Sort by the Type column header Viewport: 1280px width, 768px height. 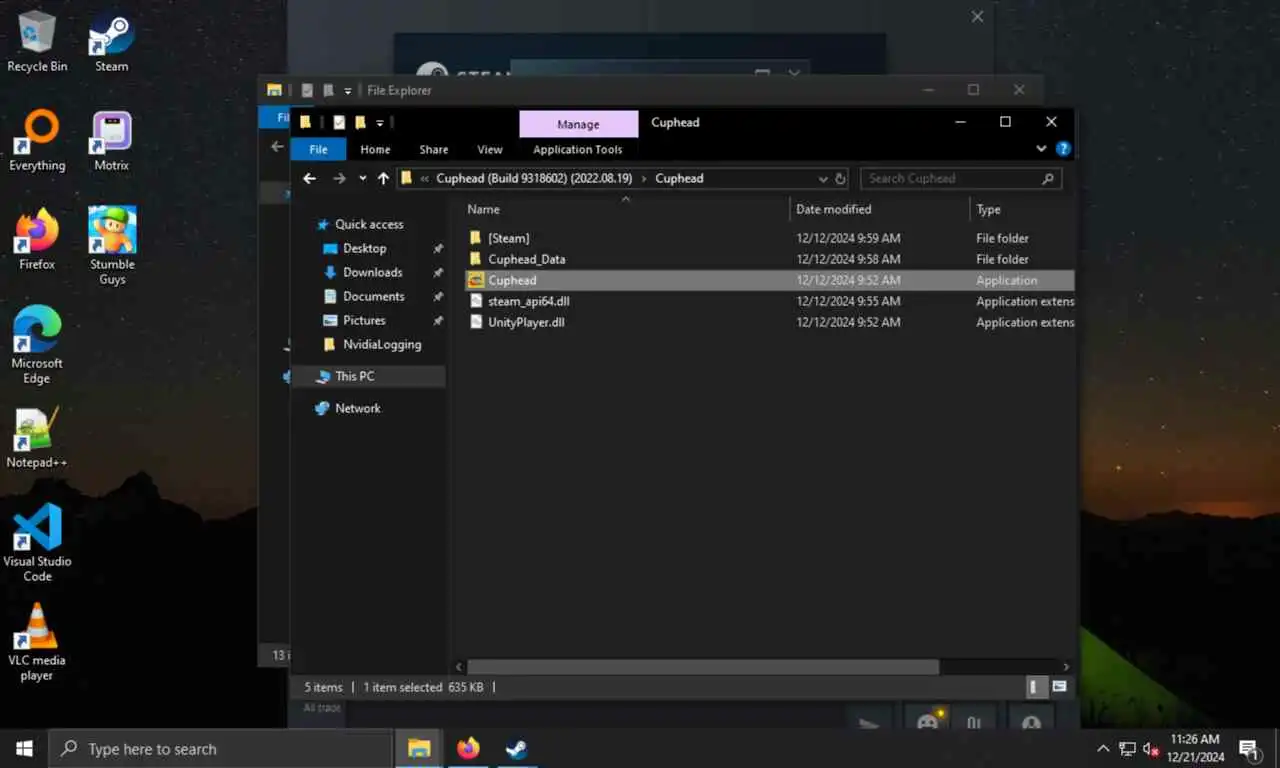(1023, 209)
